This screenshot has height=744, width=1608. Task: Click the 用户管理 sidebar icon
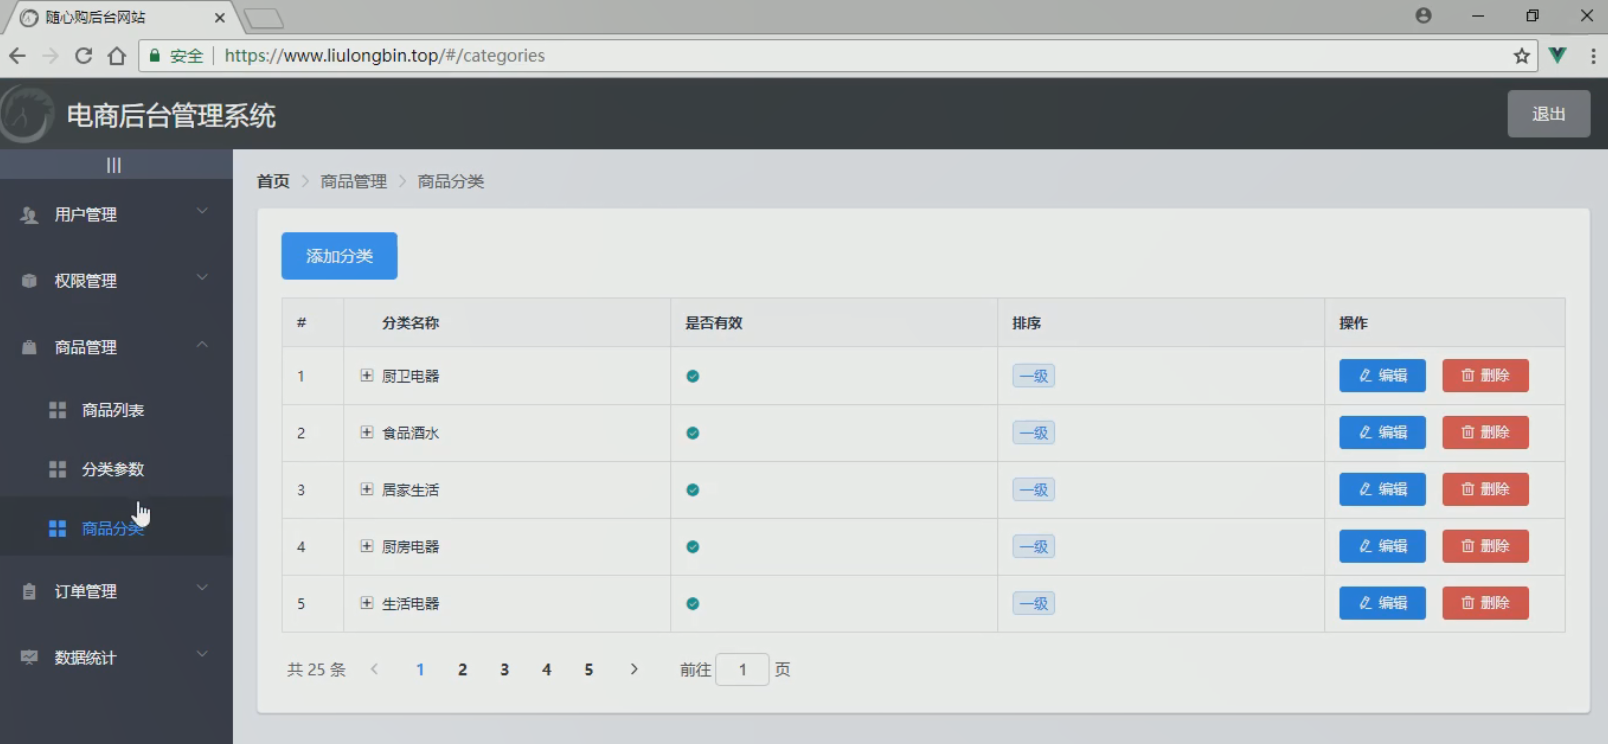29,215
